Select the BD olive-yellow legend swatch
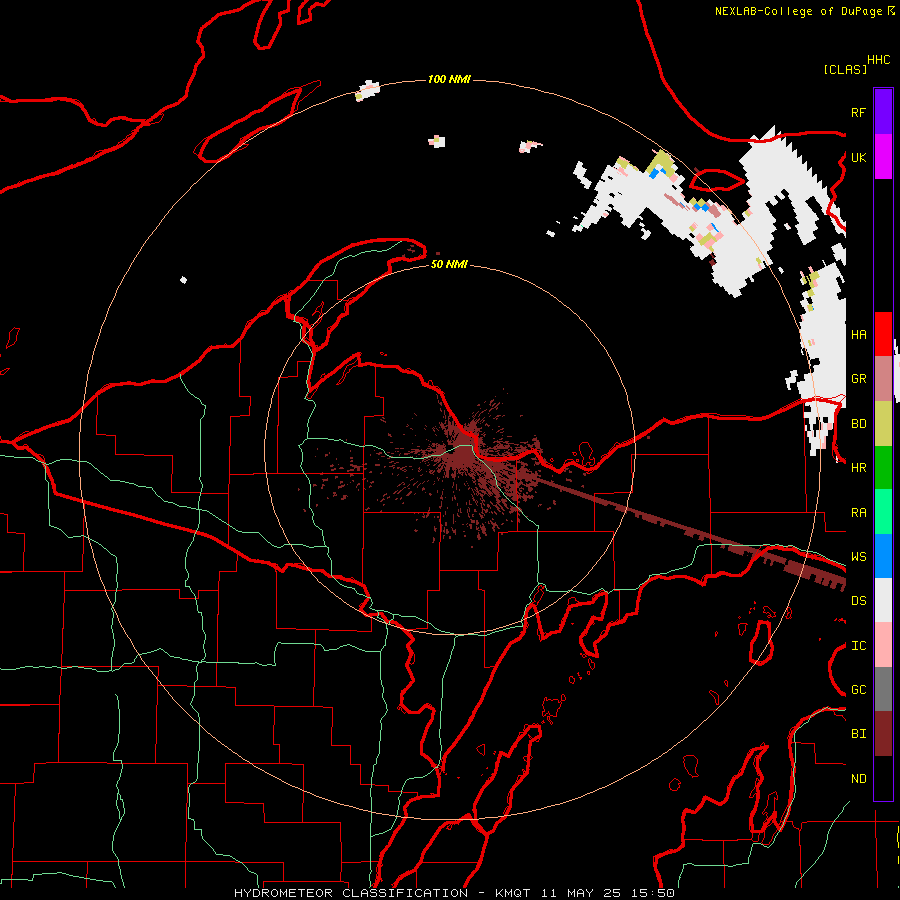The image size is (900, 900). 883,424
